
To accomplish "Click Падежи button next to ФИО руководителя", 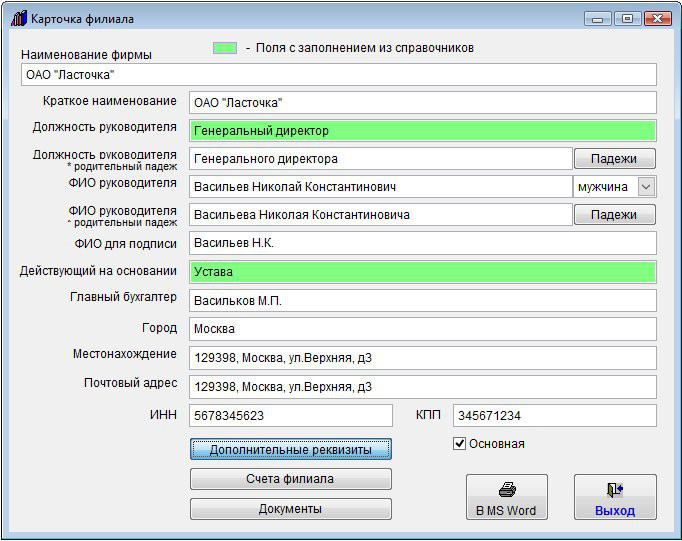I will tap(615, 214).
